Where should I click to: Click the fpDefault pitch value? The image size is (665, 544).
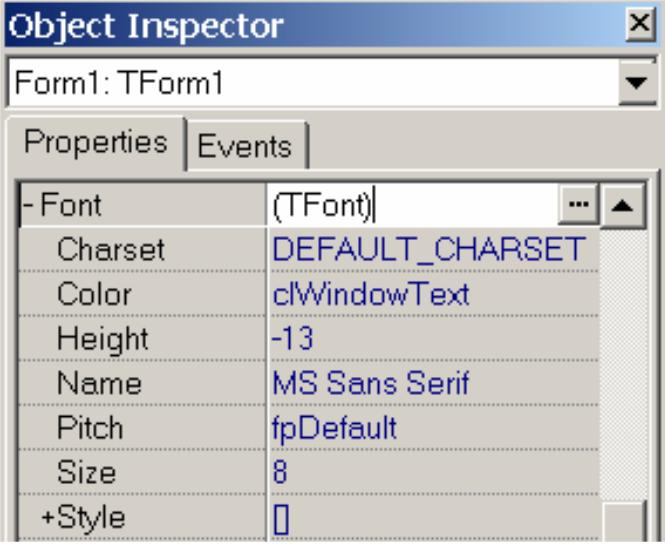coord(335,428)
